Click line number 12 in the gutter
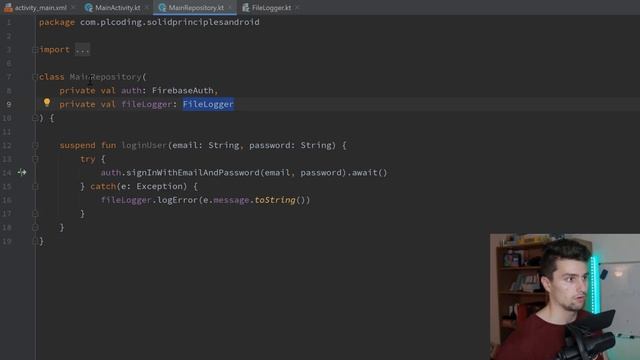Viewport: 640px width, 360px height. pyautogui.click(x=7, y=145)
